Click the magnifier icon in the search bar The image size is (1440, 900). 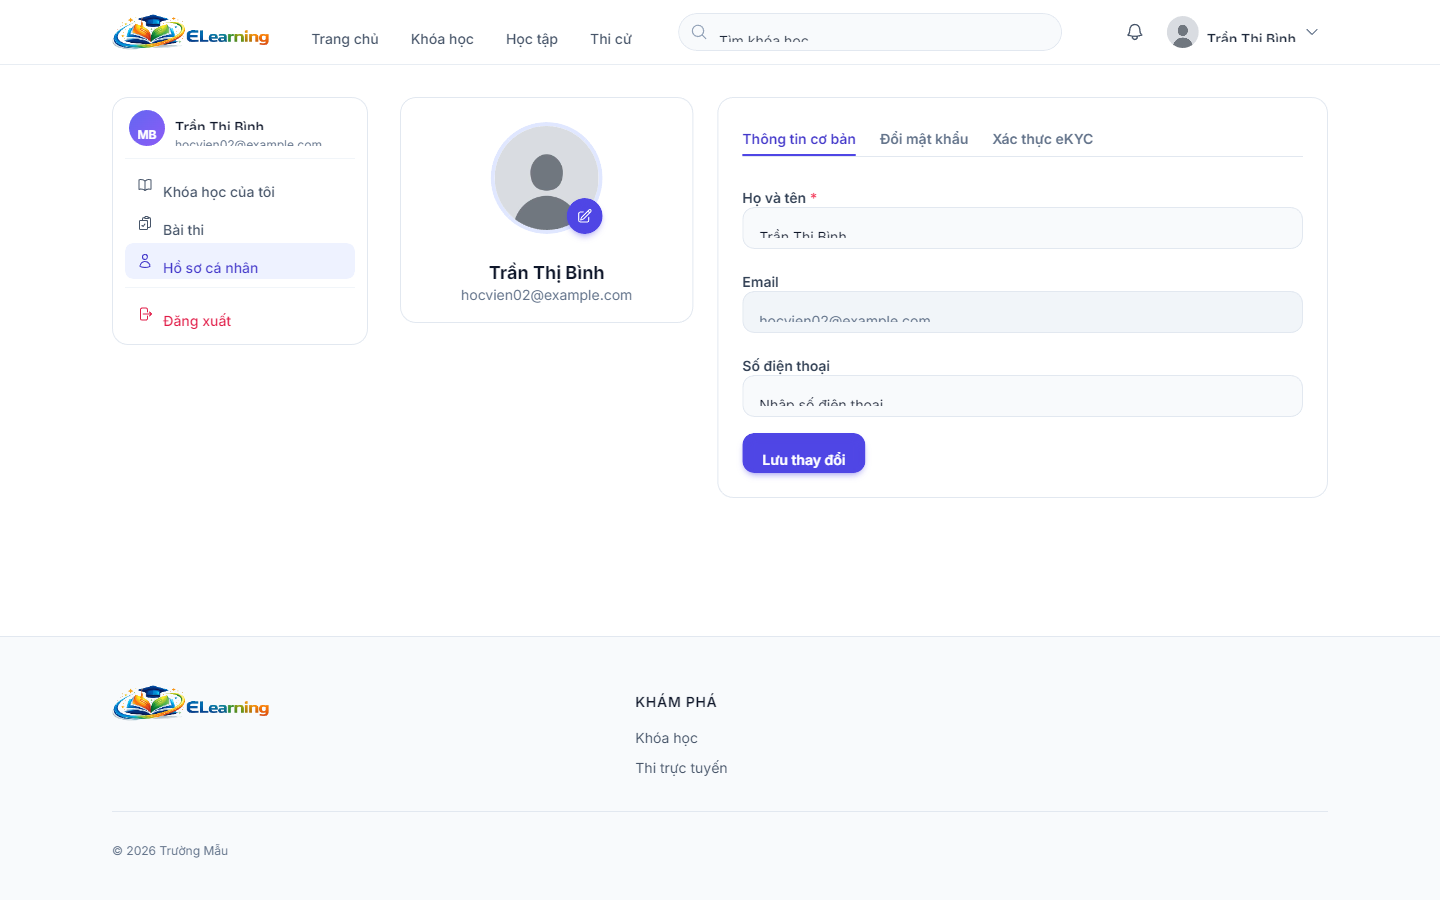tap(699, 32)
